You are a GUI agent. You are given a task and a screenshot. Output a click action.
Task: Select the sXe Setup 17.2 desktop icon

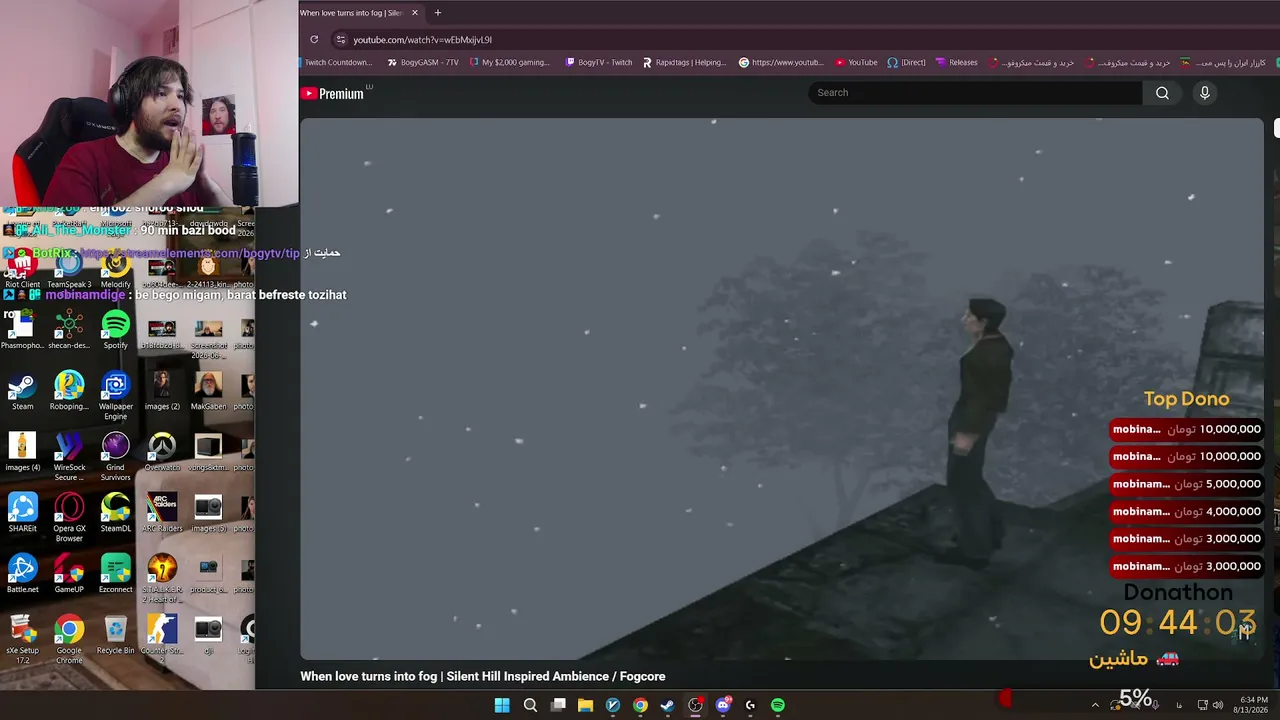pyautogui.click(x=22, y=640)
